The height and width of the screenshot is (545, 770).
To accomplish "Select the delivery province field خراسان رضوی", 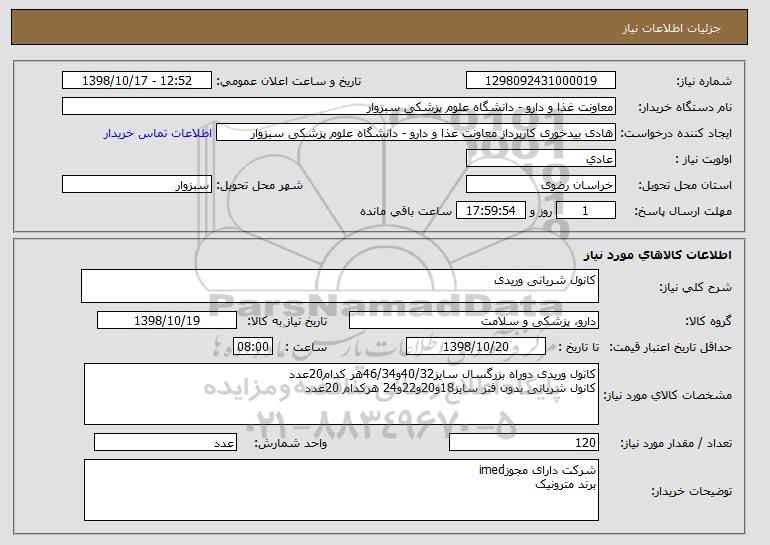I will point(541,185).
